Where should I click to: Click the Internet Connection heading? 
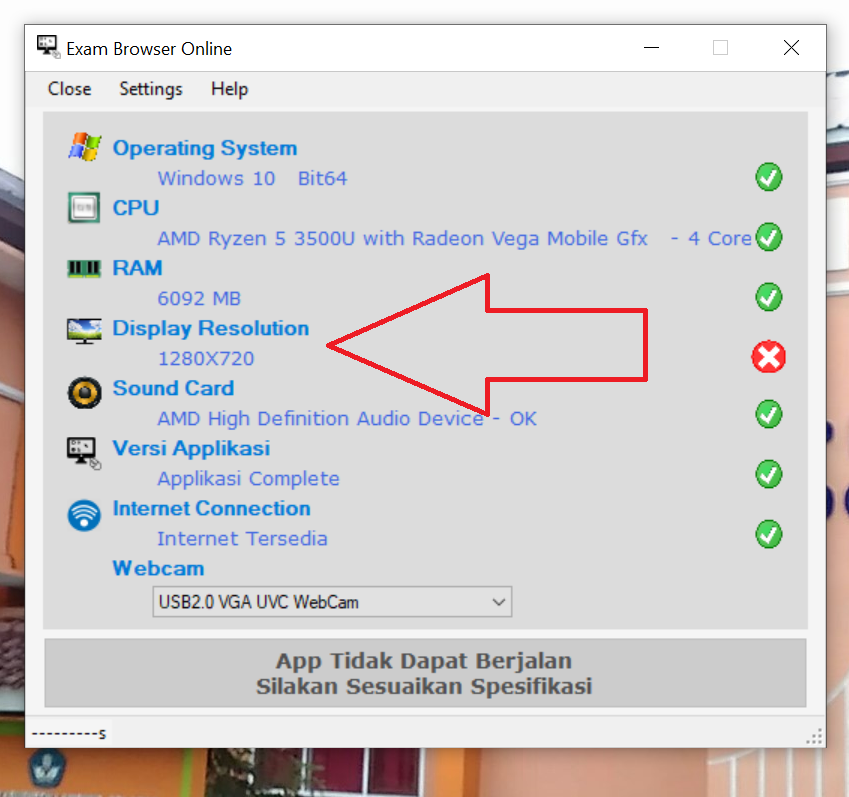click(212, 508)
